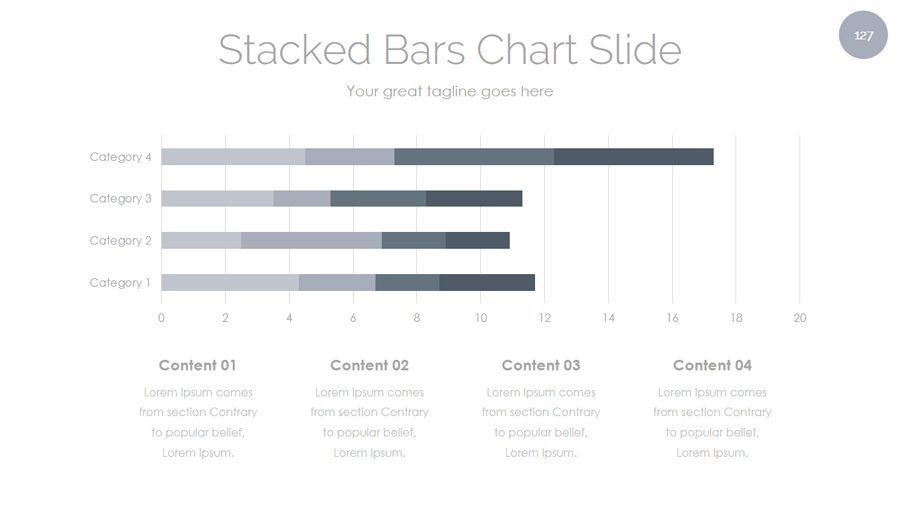This screenshot has width=900, height=506.
Task: Select the darkest segment of Category 1 bar
Action: [487, 282]
